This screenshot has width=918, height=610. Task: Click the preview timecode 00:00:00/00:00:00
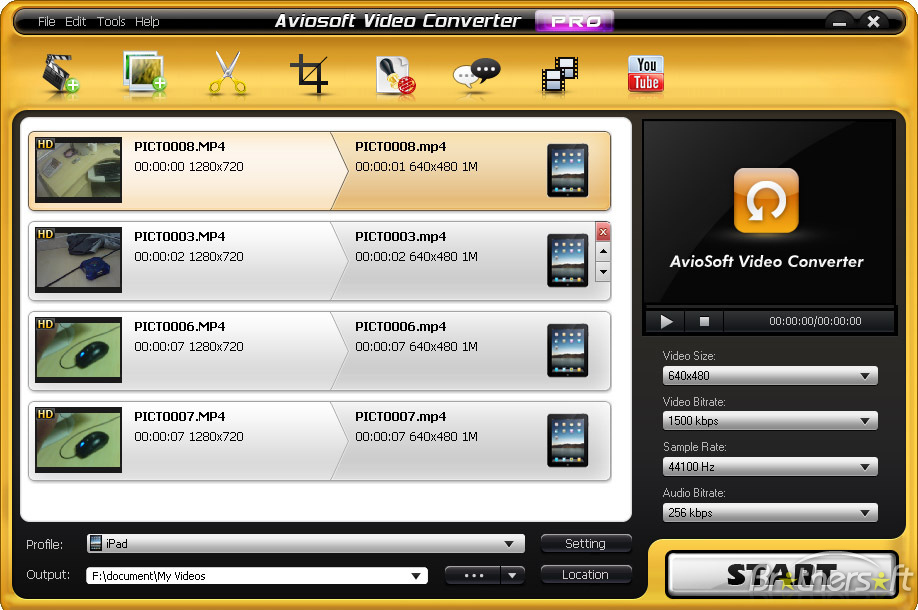815,321
